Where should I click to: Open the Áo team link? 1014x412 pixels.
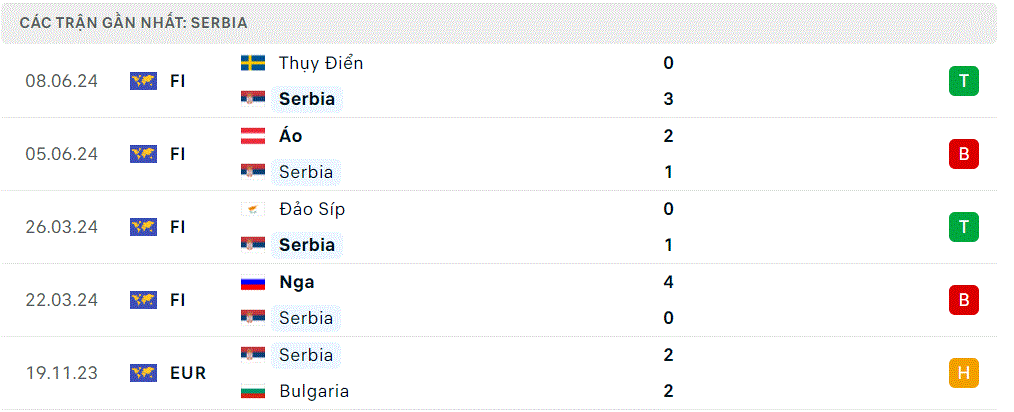[290, 136]
